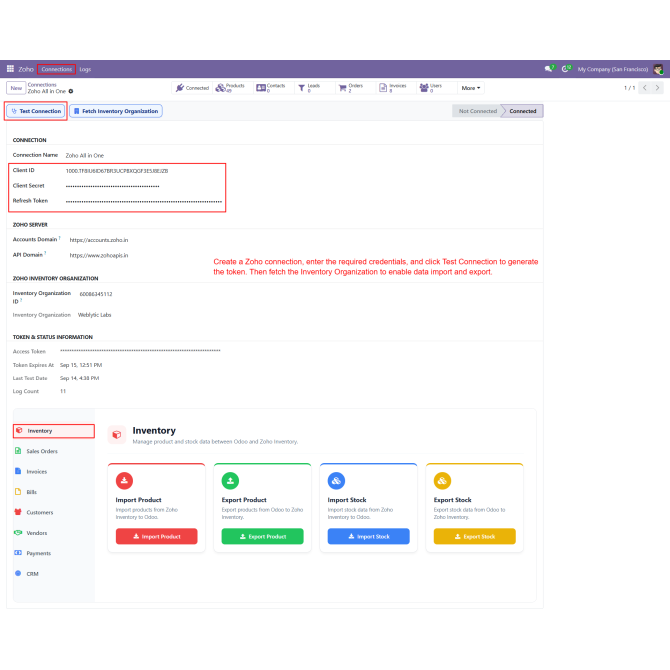This screenshot has width=670, height=670.
Task: Open the Logs menu
Action: 85,69
